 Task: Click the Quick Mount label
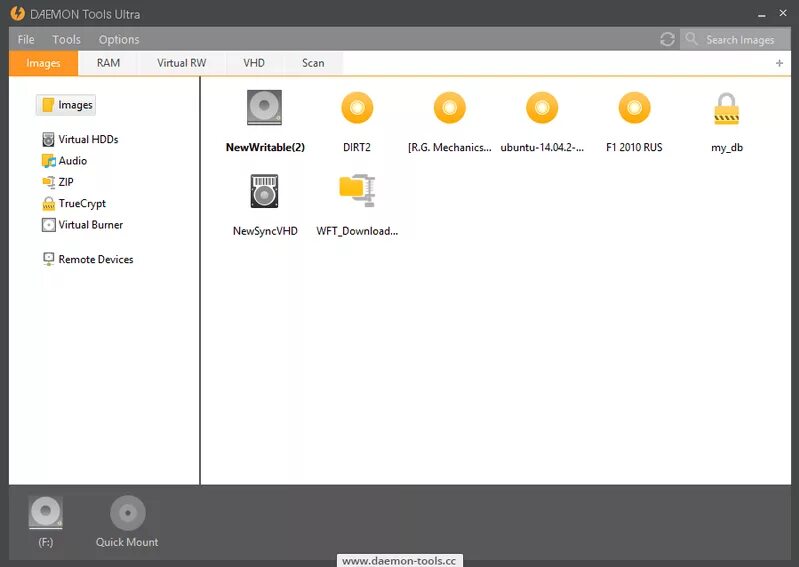click(x=127, y=542)
